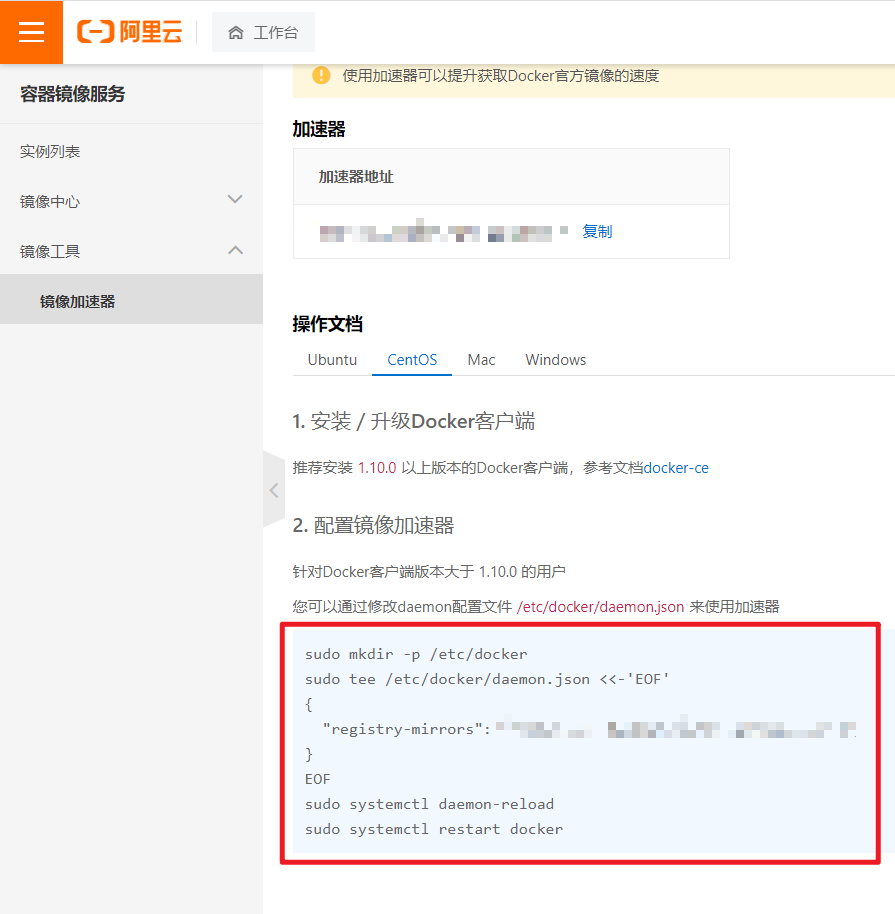This screenshot has width=895, height=914.
Task: Copy the accelerator address with 复制
Action: click(x=597, y=231)
